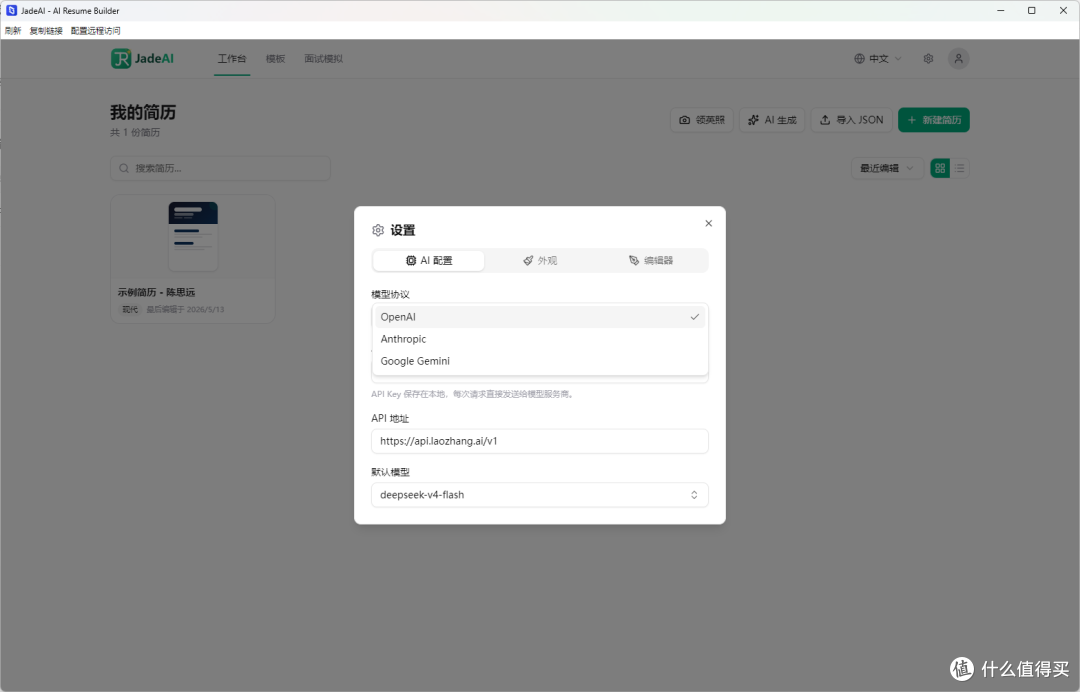
Task: Open the user profile avatar
Action: (958, 59)
